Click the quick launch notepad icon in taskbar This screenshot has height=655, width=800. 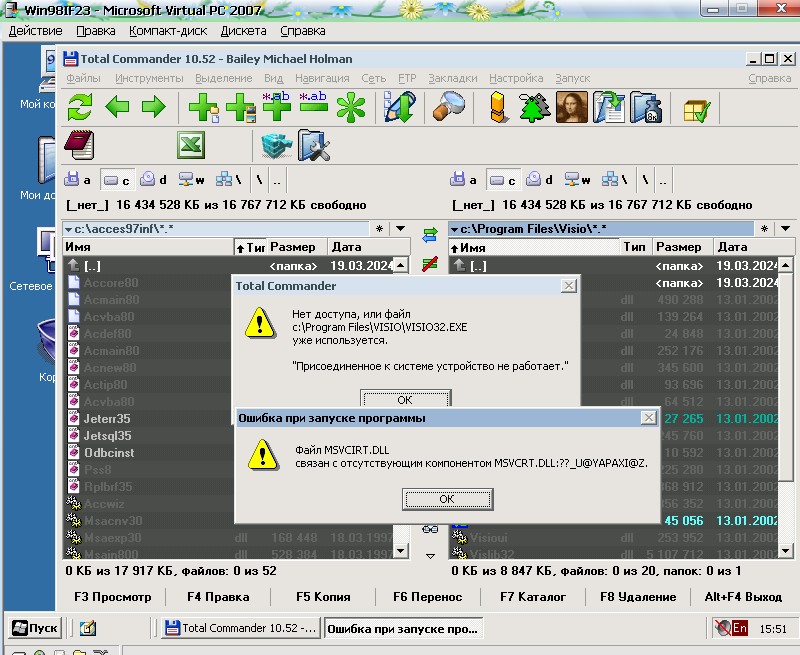[88, 628]
